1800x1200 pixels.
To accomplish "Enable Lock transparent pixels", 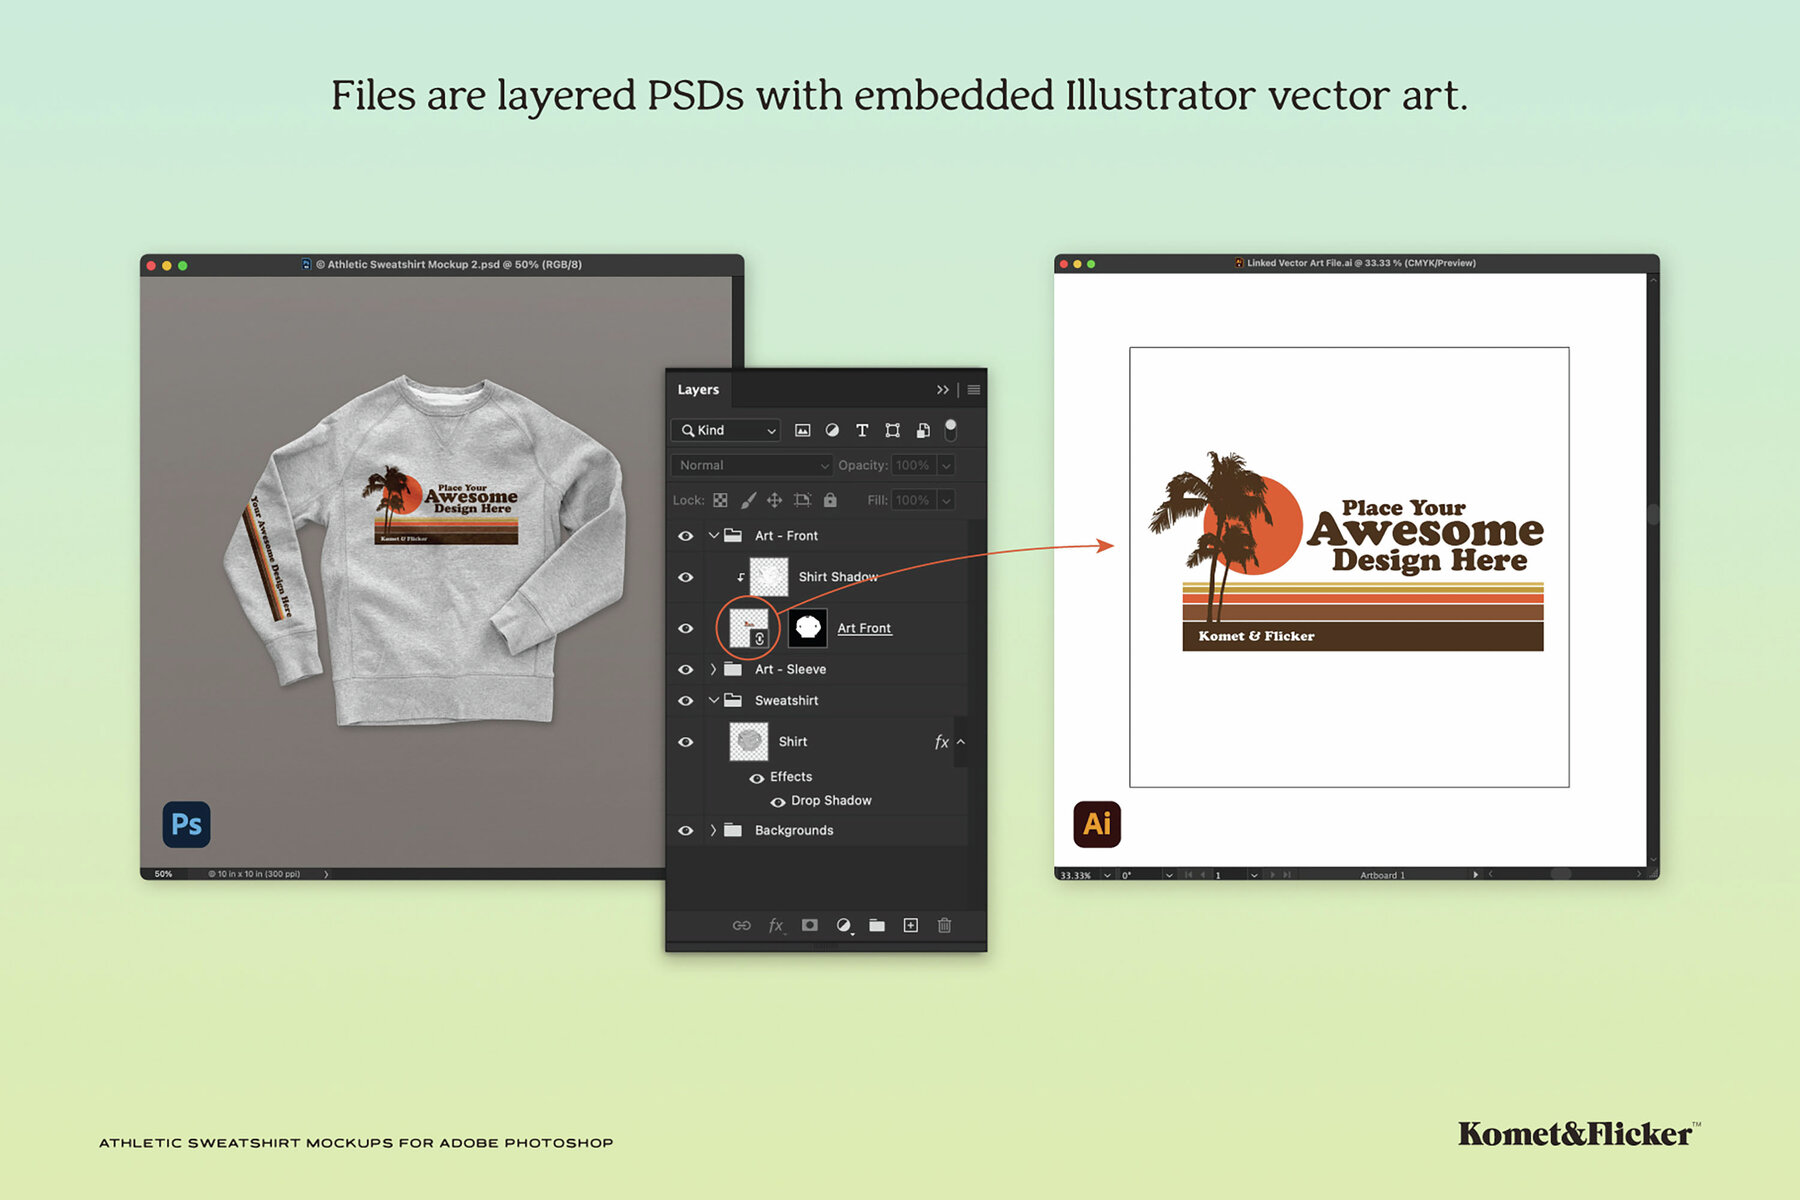I will pyautogui.click(x=719, y=499).
